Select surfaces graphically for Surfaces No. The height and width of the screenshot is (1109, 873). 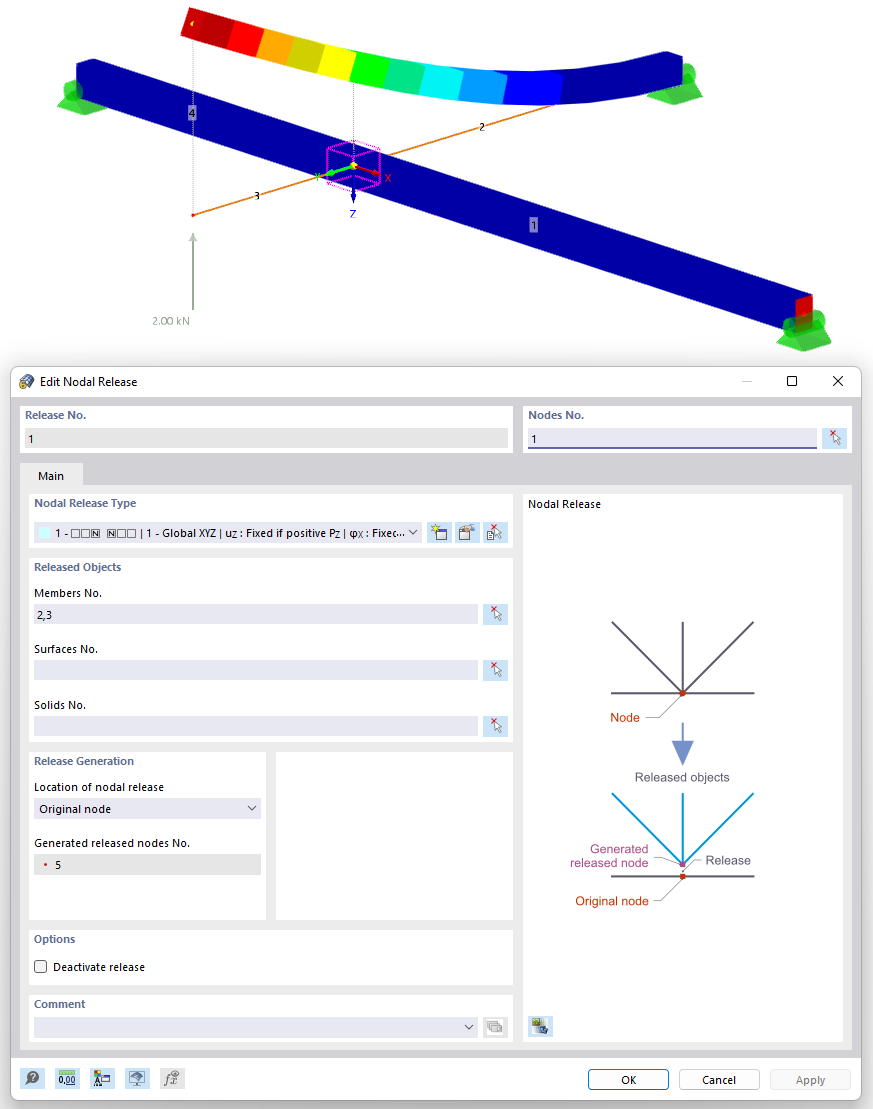(495, 670)
